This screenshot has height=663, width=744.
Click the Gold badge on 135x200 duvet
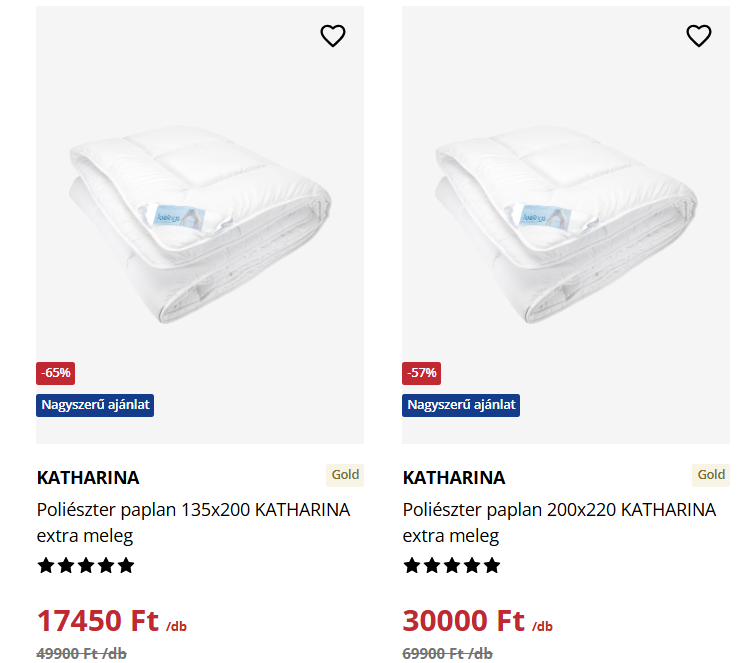coord(345,475)
